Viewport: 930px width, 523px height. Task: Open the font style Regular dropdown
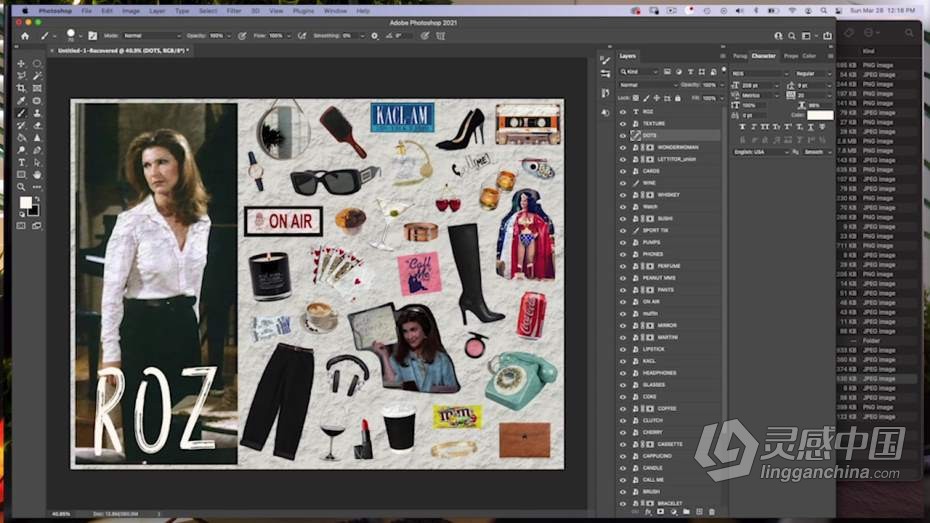(814, 74)
